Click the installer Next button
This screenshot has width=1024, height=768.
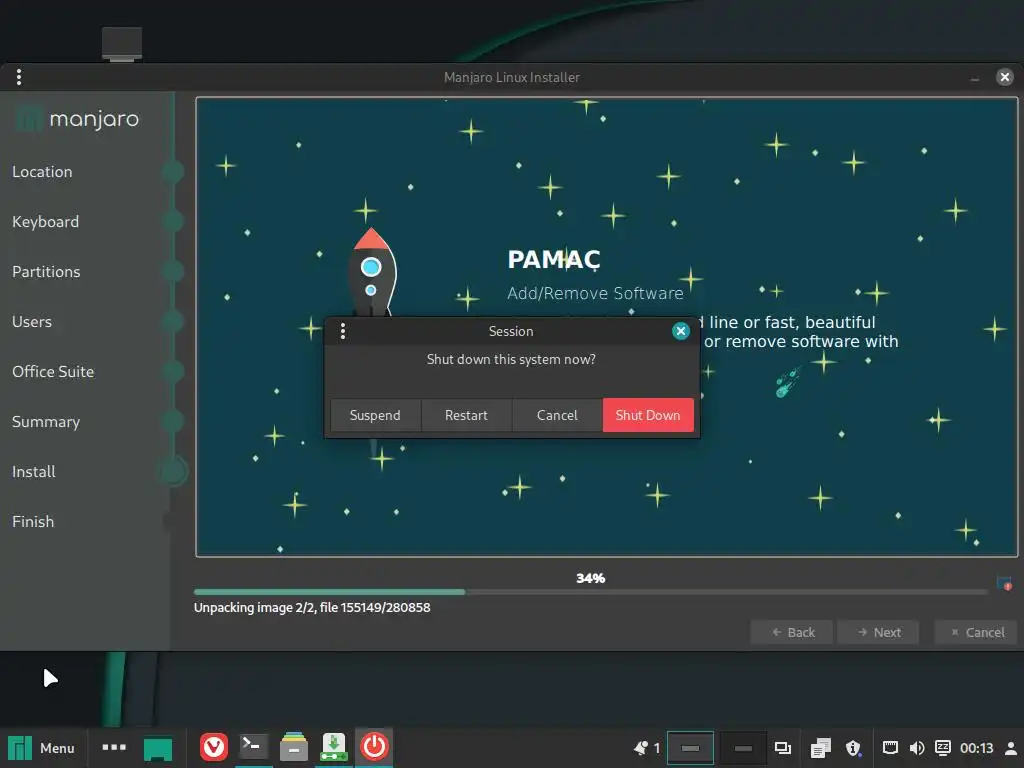coord(878,632)
